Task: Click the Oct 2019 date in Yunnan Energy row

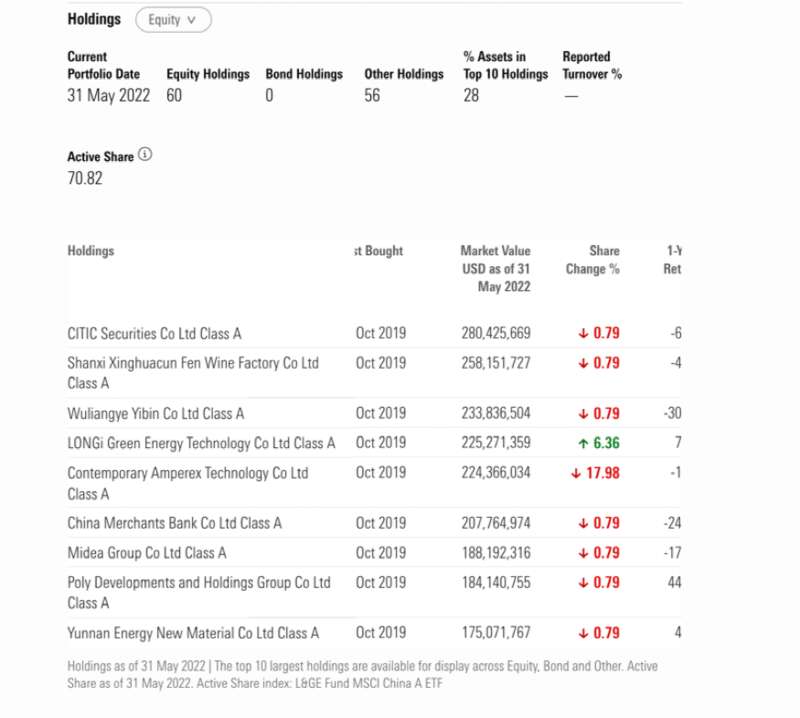Action: coord(381,633)
